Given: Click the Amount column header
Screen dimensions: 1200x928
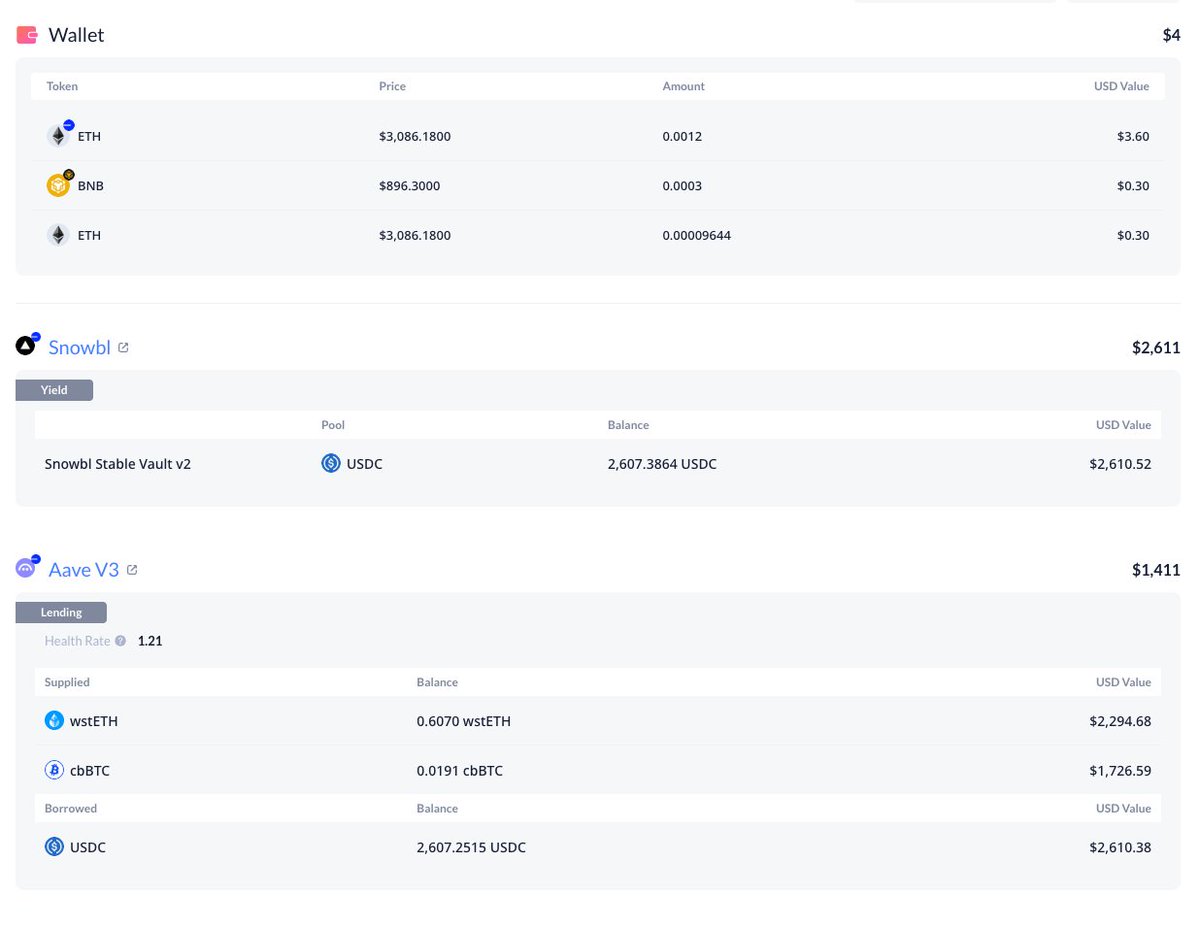Looking at the screenshot, I should pyautogui.click(x=683, y=86).
